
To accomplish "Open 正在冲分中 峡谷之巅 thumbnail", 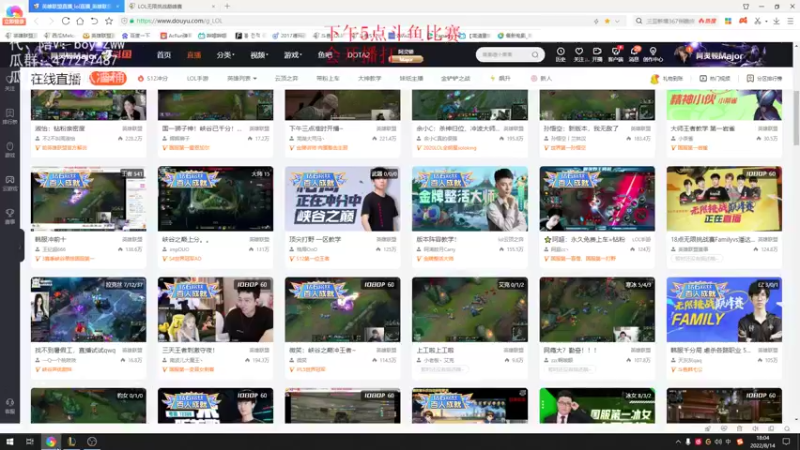I will pos(342,198).
